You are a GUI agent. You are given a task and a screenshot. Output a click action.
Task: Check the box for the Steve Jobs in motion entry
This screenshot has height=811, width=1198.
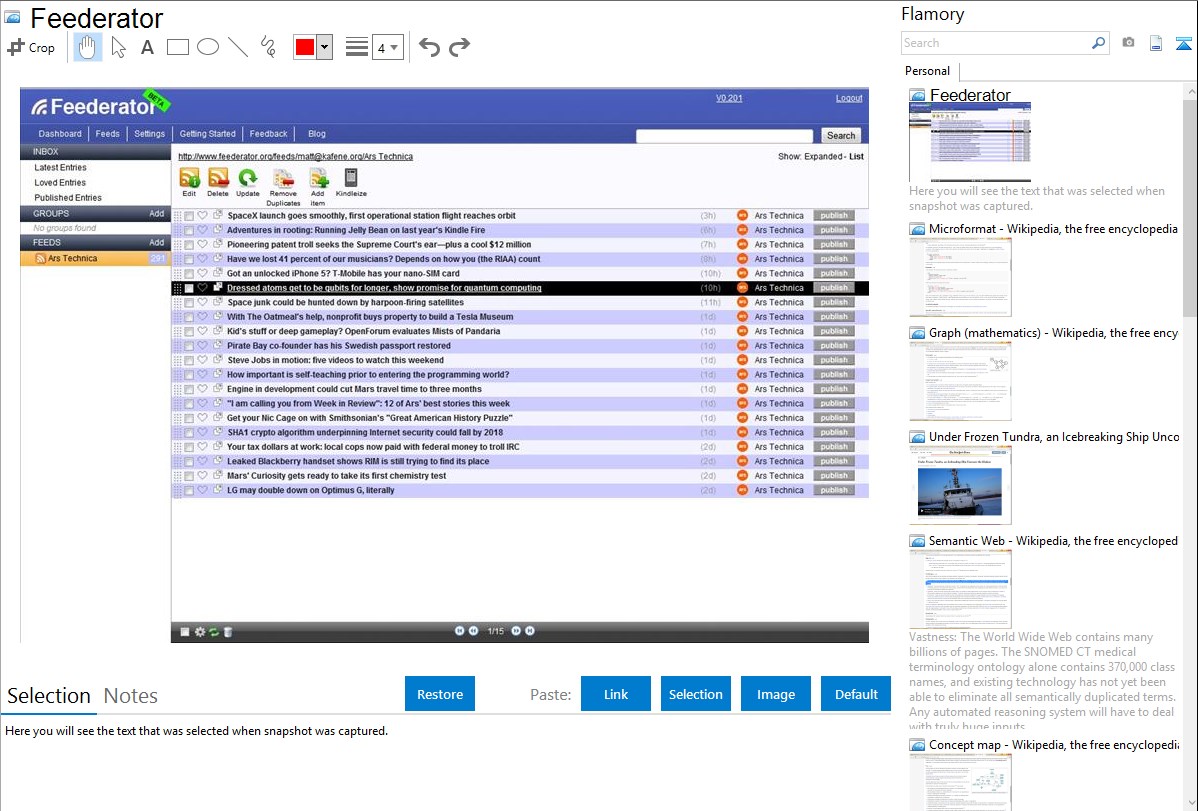click(x=189, y=361)
